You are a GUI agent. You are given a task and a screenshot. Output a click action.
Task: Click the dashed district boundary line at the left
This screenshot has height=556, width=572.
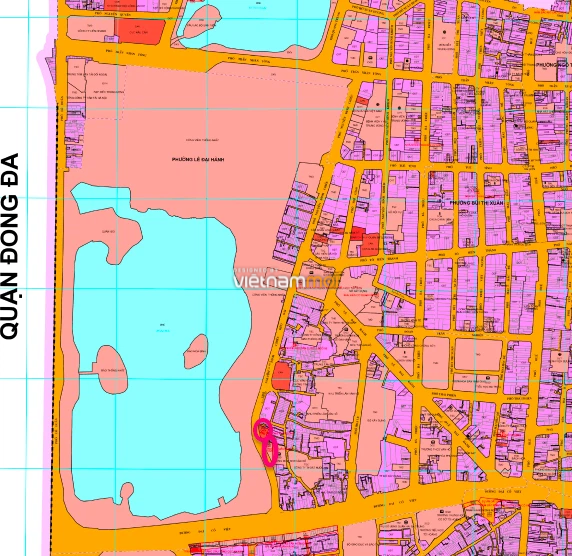click(57, 328)
